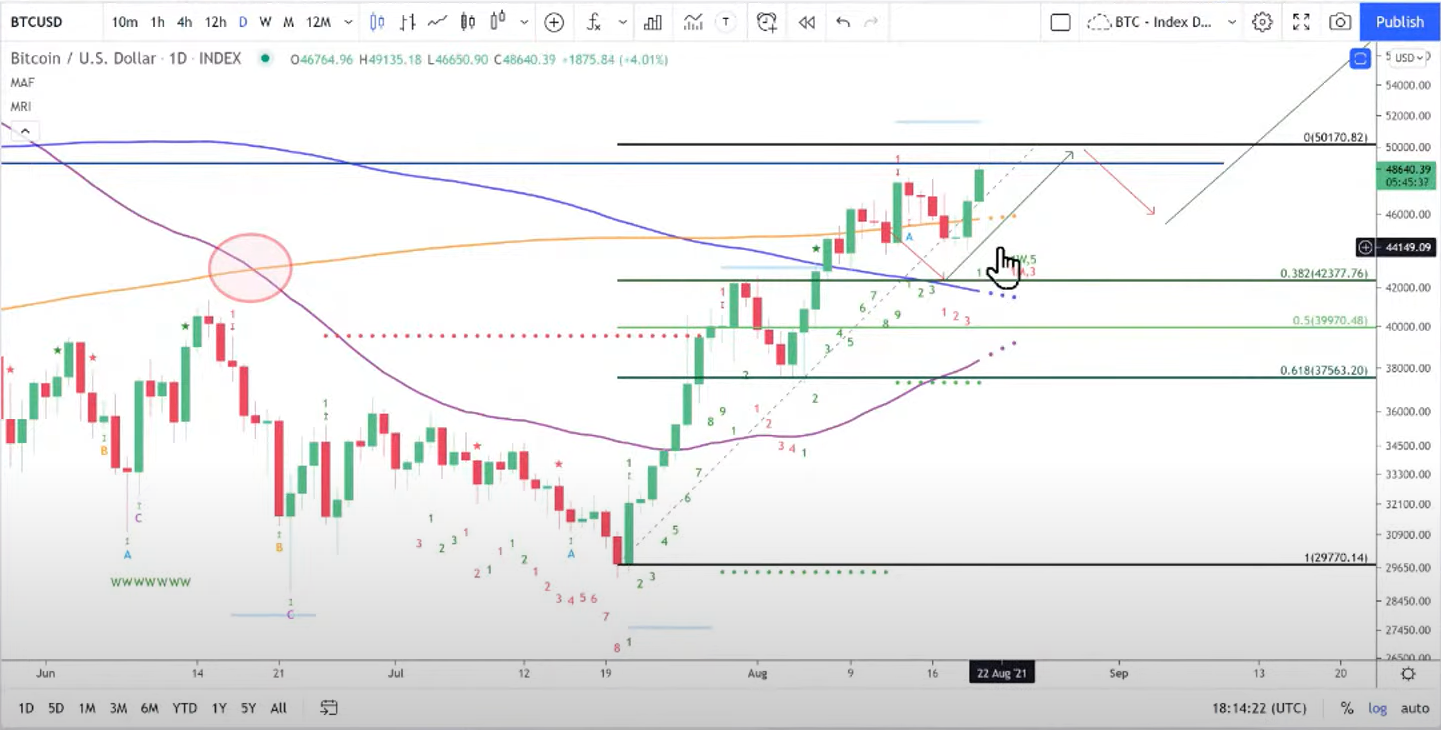Set date range to 3M
This screenshot has height=730, width=1441.
coord(118,708)
